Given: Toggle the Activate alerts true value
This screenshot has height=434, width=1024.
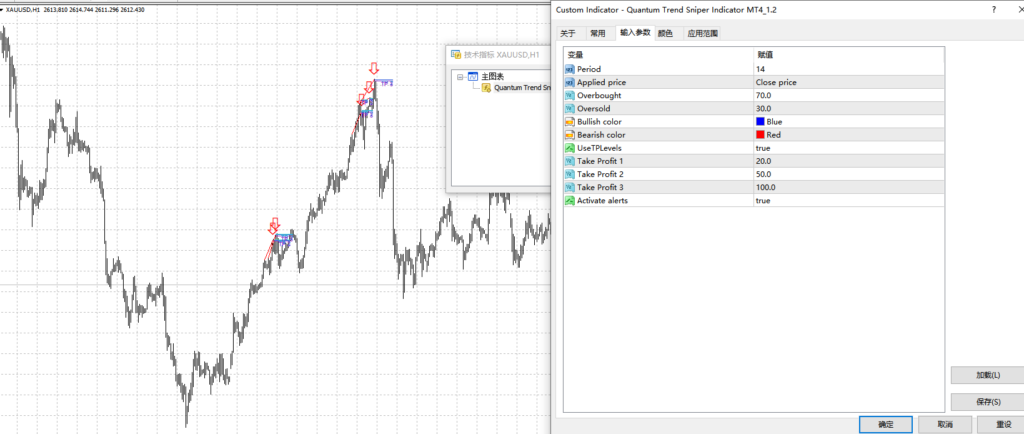Looking at the screenshot, I should tap(768, 200).
